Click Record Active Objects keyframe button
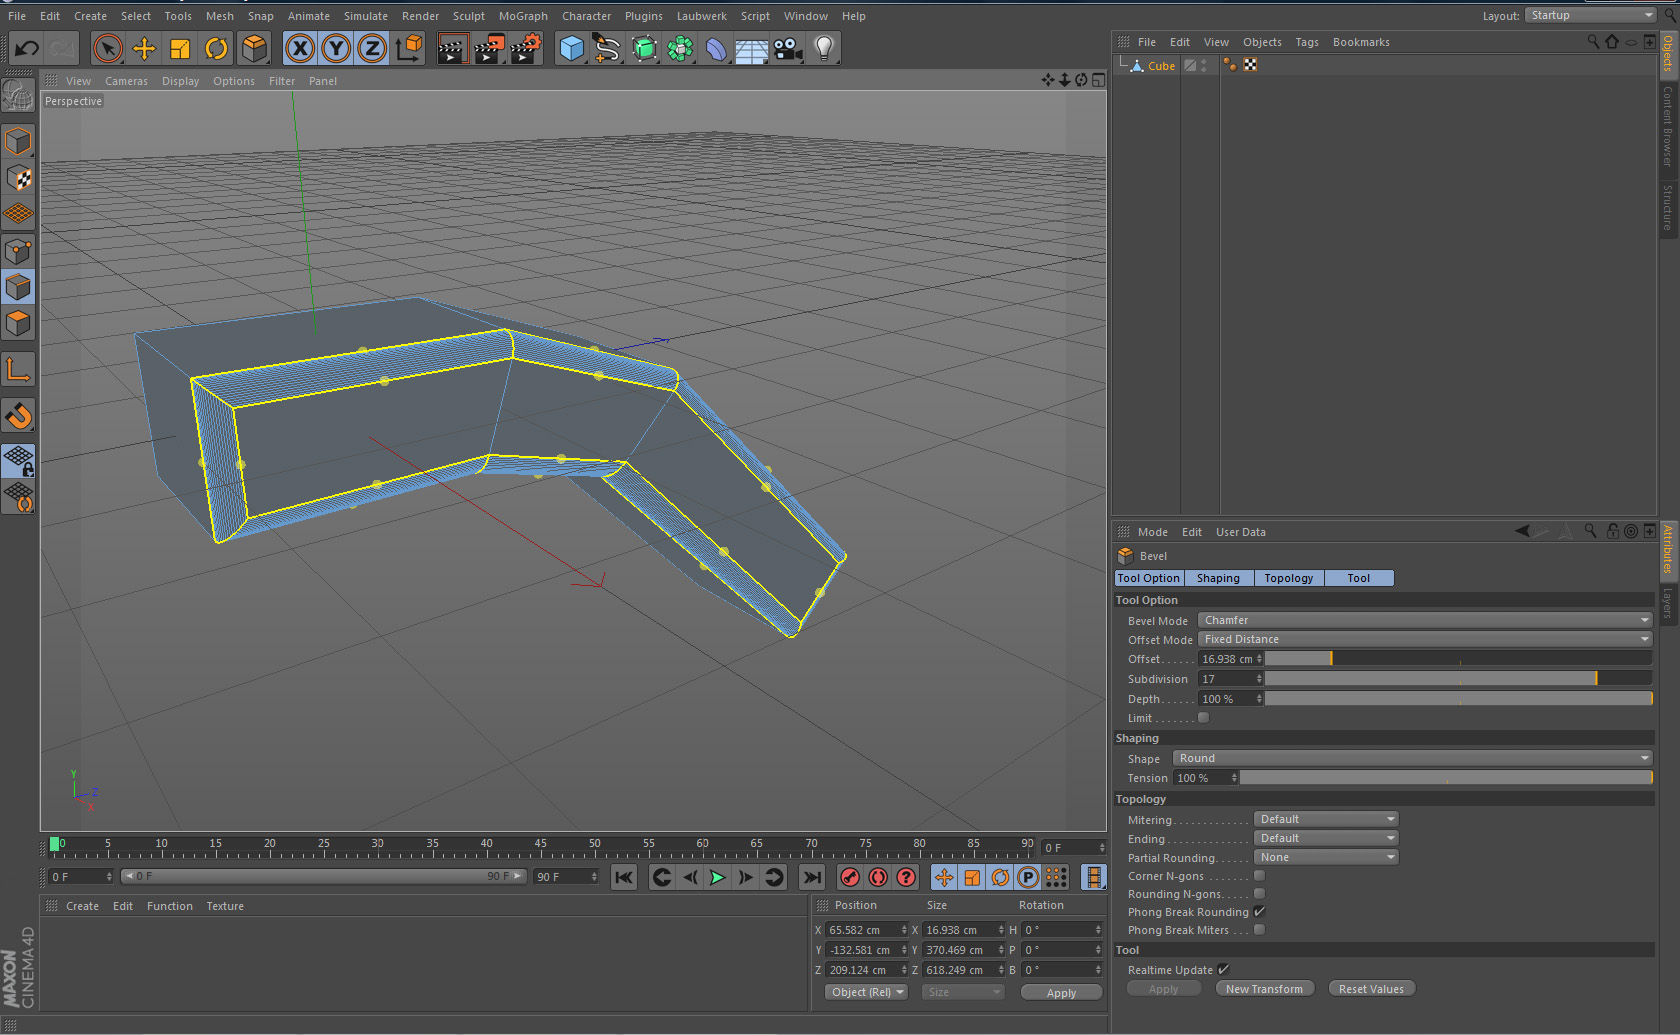The image size is (1680, 1035). click(x=850, y=877)
